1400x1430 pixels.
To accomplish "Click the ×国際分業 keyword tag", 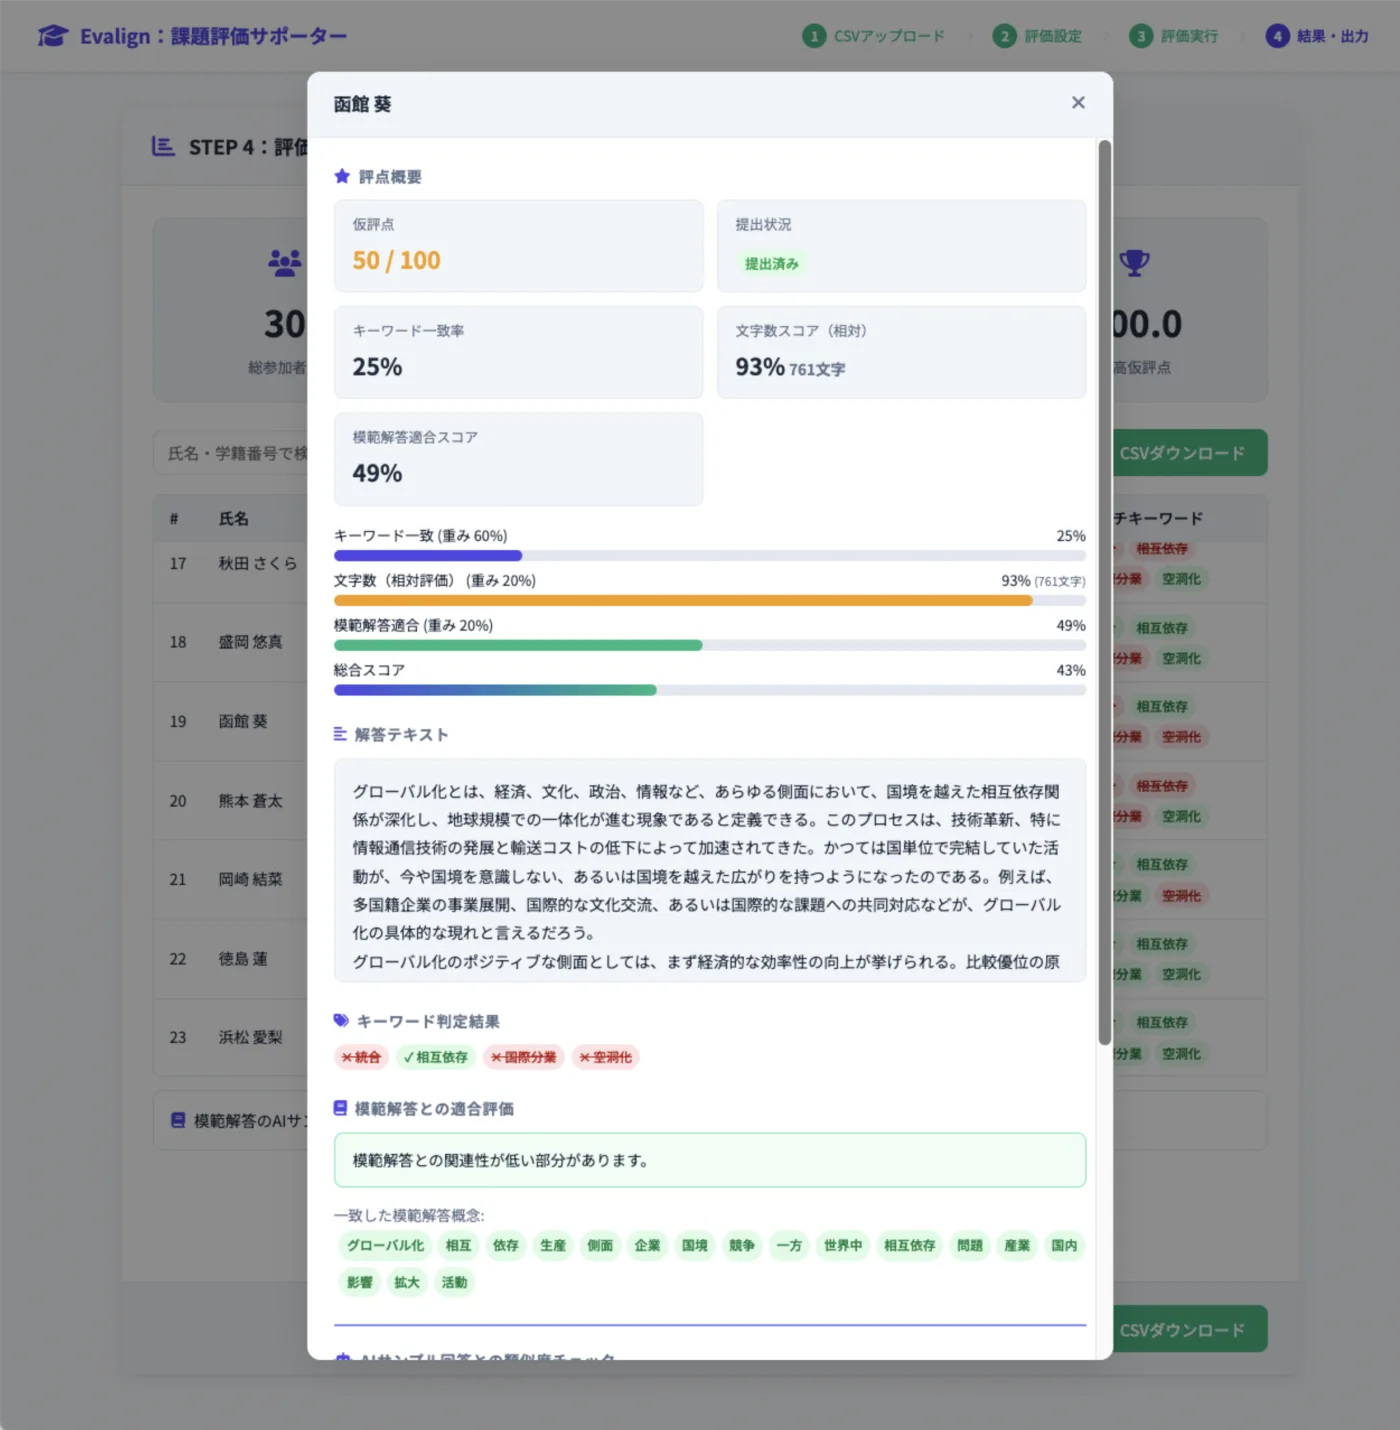I will [524, 1057].
